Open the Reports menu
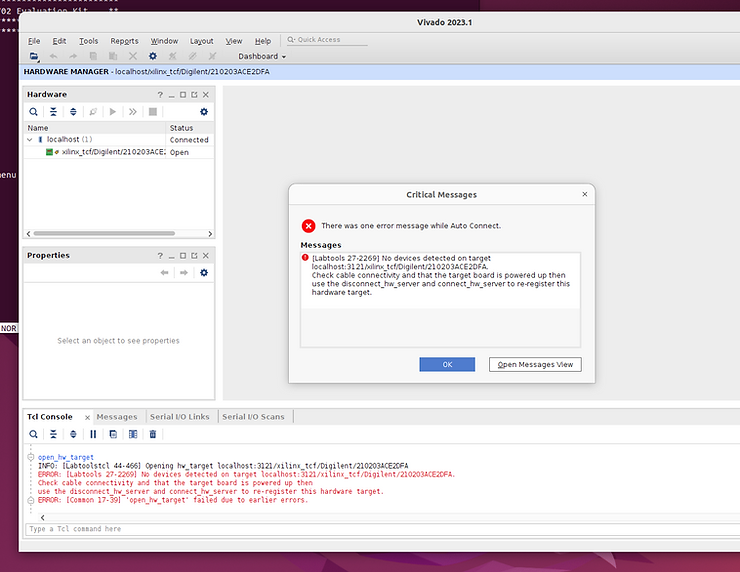The height and width of the screenshot is (572, 740). pos(124,41)
